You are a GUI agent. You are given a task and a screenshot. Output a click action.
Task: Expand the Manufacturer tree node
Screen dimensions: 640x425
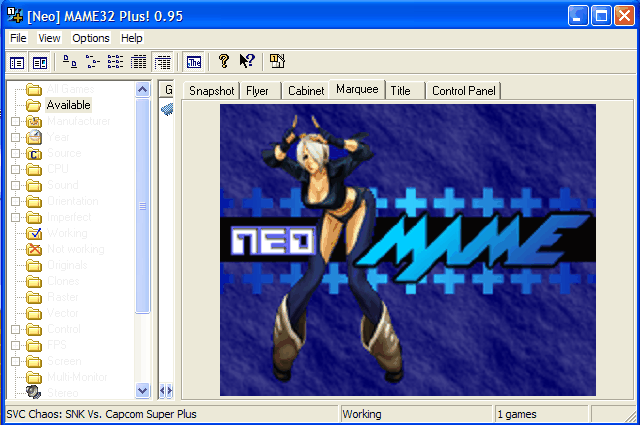pos(15,121)
